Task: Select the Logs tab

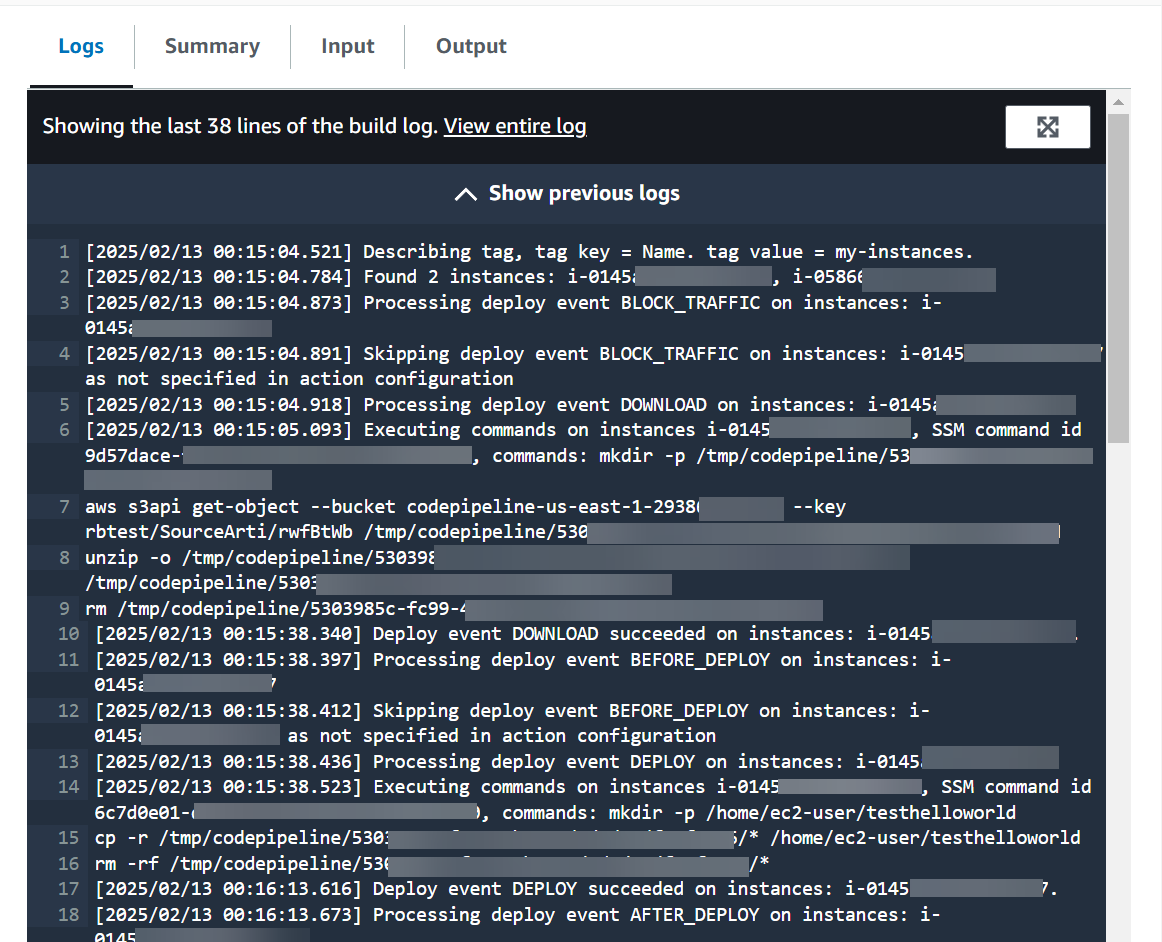Action: (81, 46)
